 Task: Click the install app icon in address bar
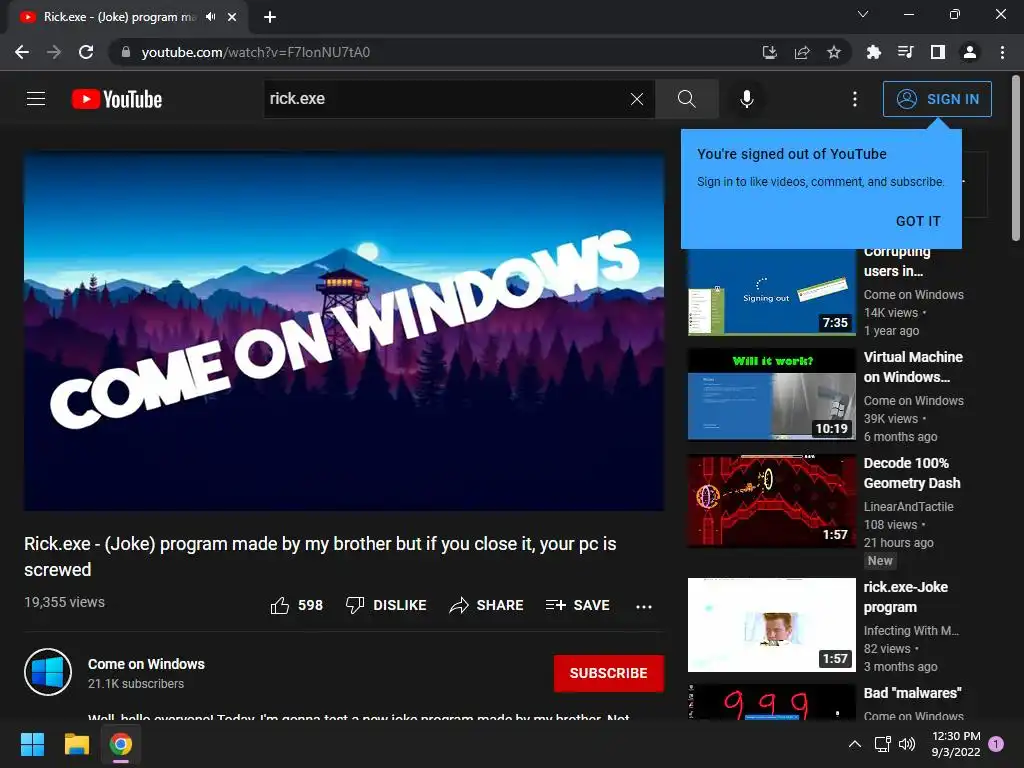click(x=769, y=52)
